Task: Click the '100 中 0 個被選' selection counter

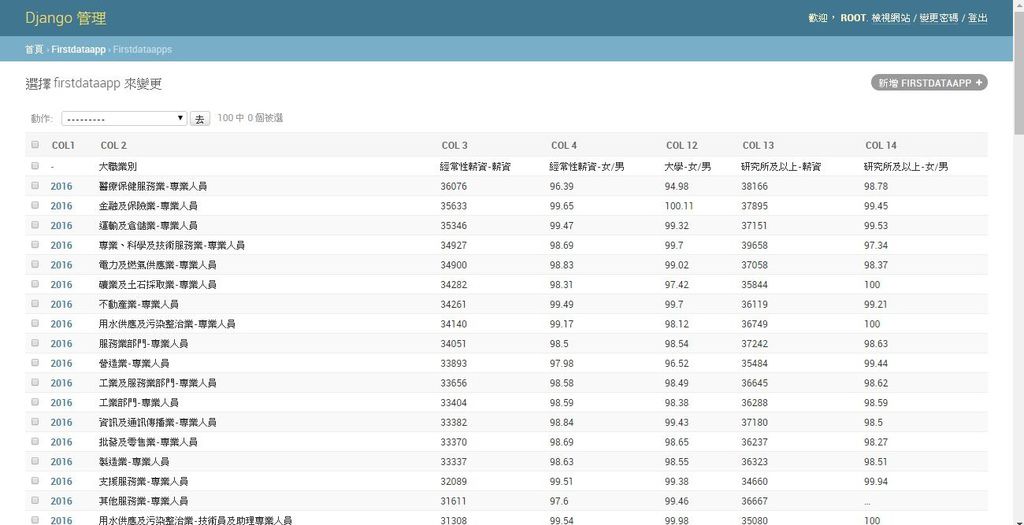Action: (250, 118)
